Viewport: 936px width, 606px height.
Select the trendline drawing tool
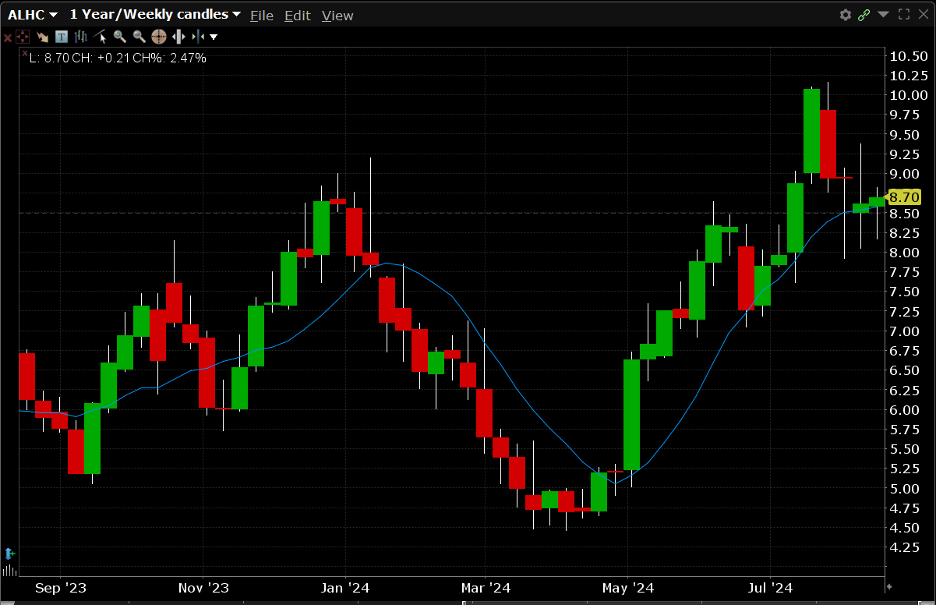pos(100,37)
